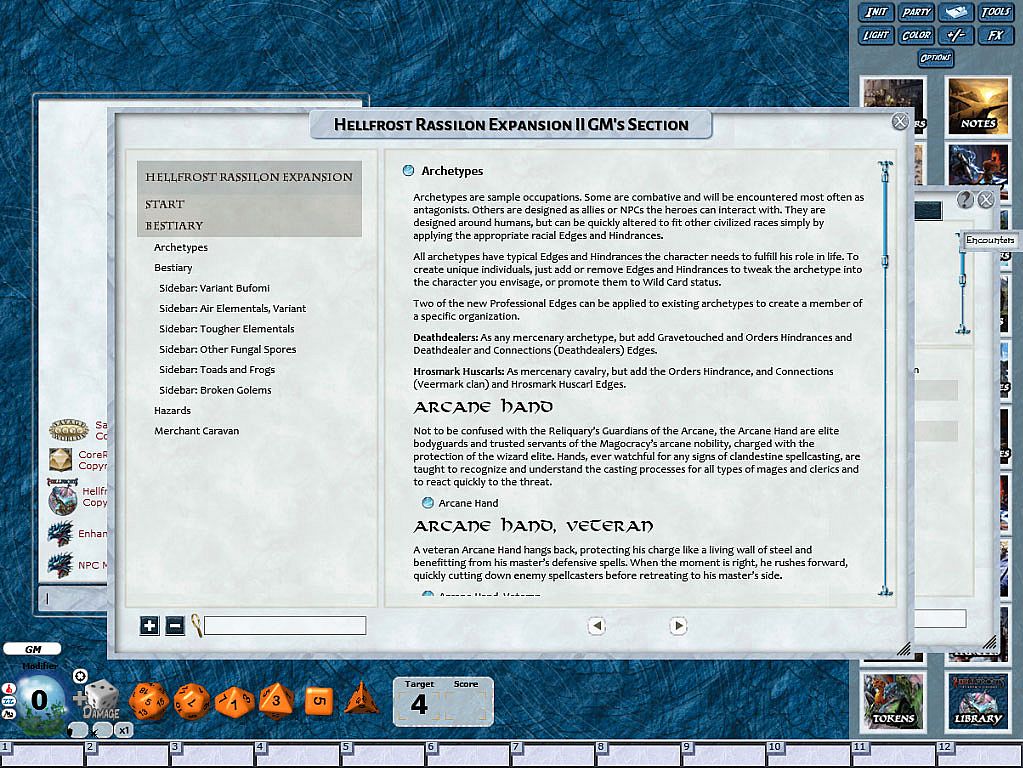Select Archetypes in the index list
The height and width of the screenshot is (768, 1023).
[181, 247]
